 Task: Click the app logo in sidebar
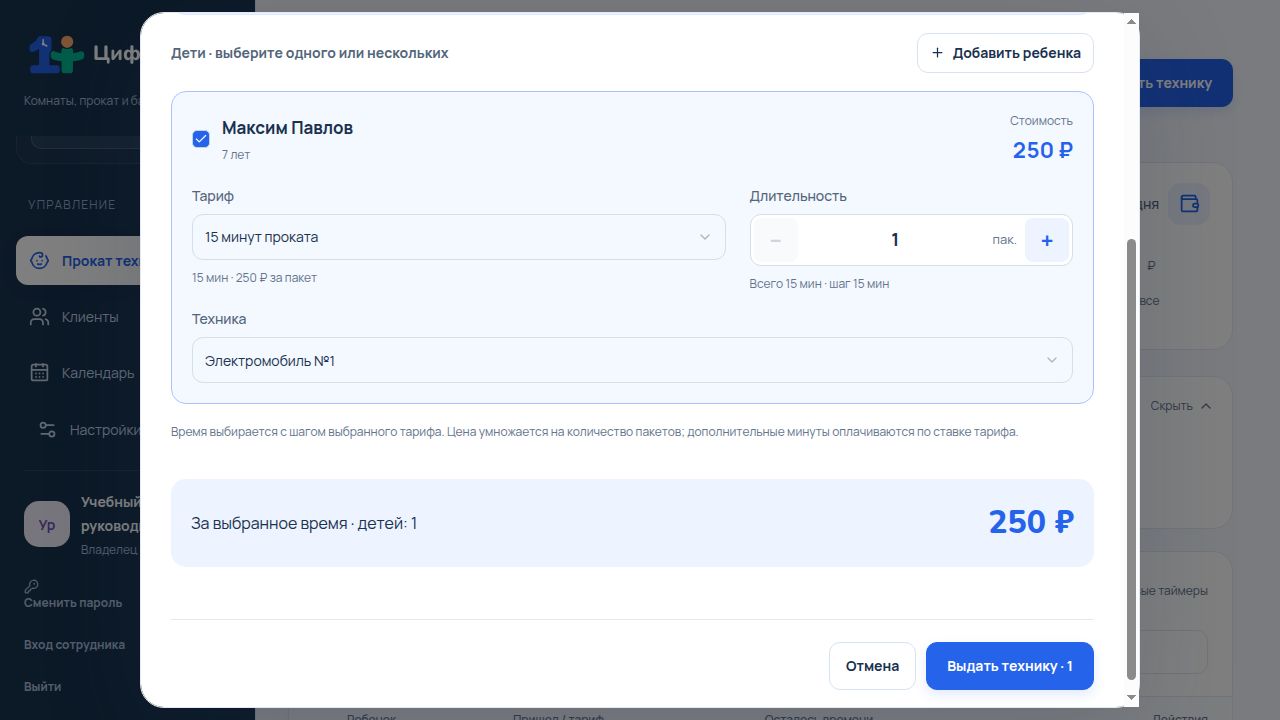[56, 54]
